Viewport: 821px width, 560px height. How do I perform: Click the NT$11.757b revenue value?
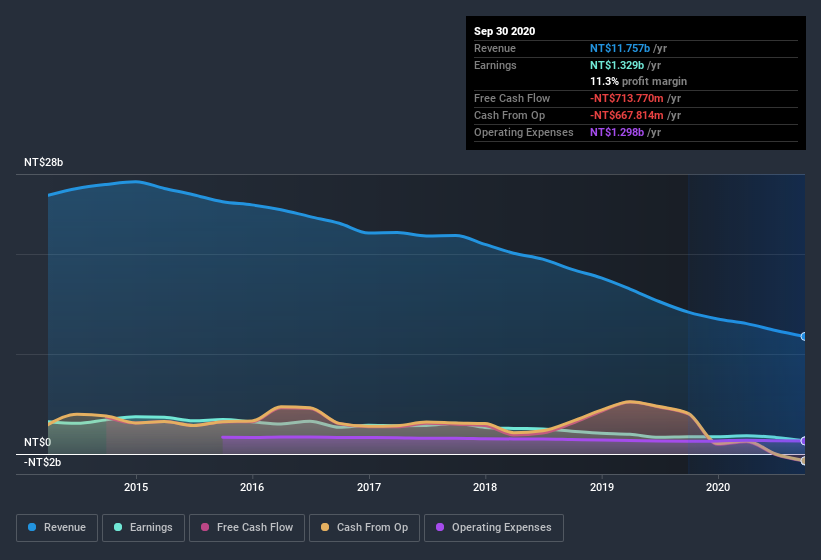620,48
